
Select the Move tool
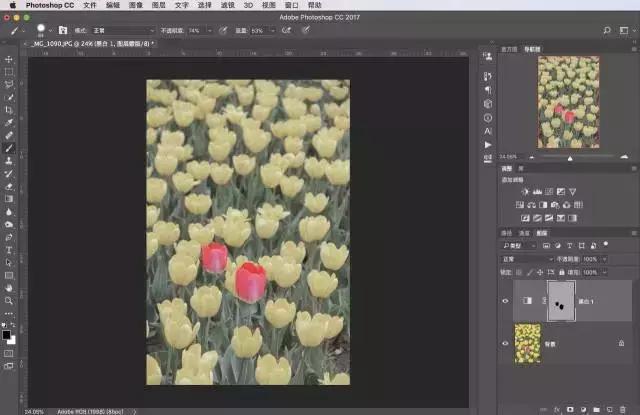(9, 60)
